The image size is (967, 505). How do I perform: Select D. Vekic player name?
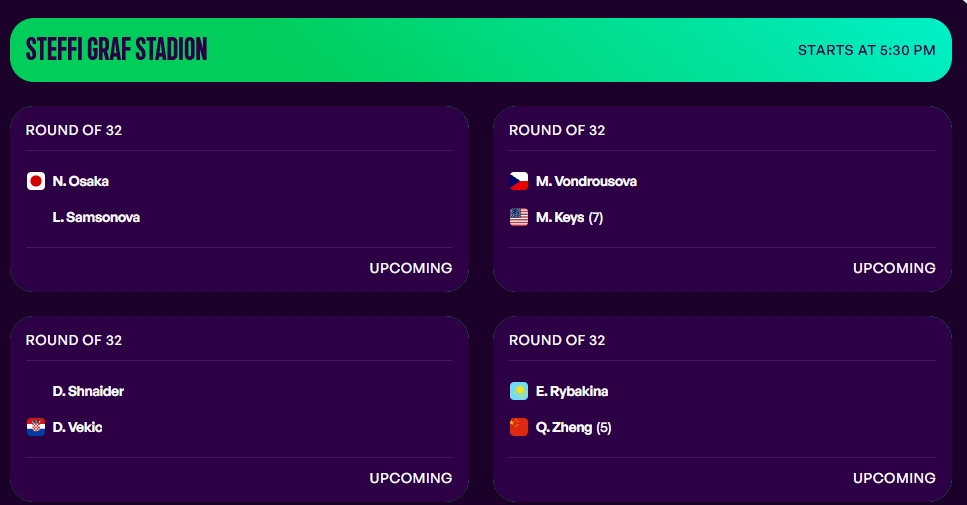pyautogui.click(x=77, y=427)
